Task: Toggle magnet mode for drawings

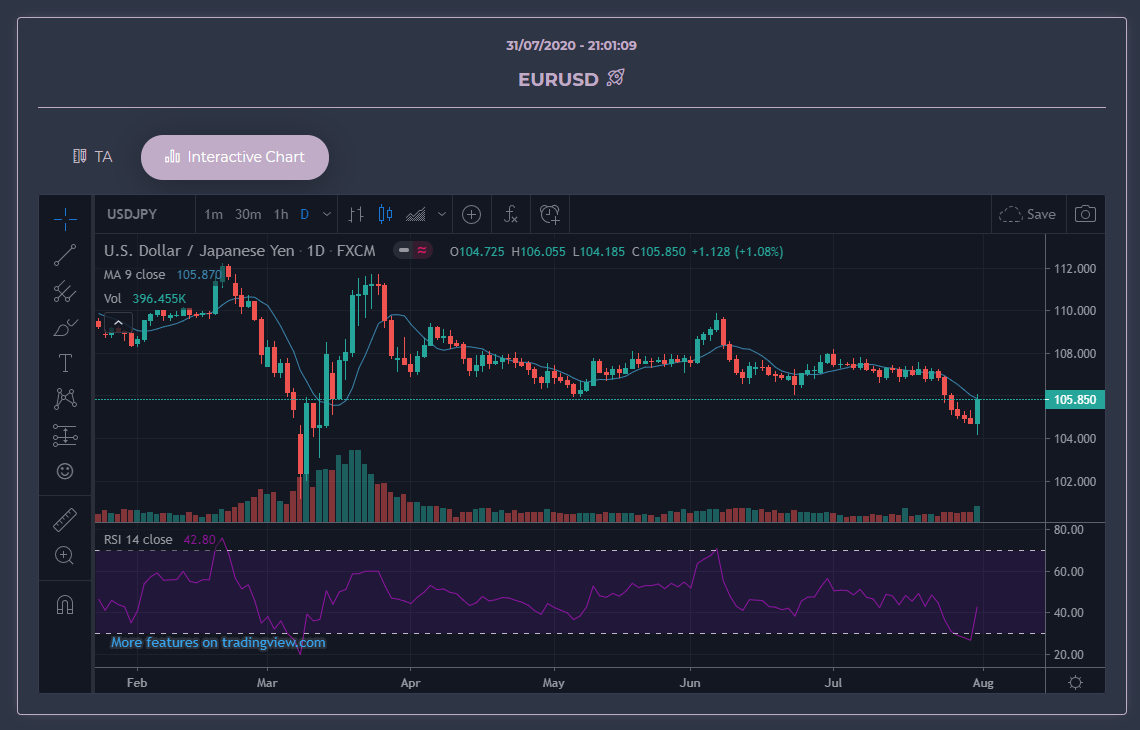Action: point(64,601)
